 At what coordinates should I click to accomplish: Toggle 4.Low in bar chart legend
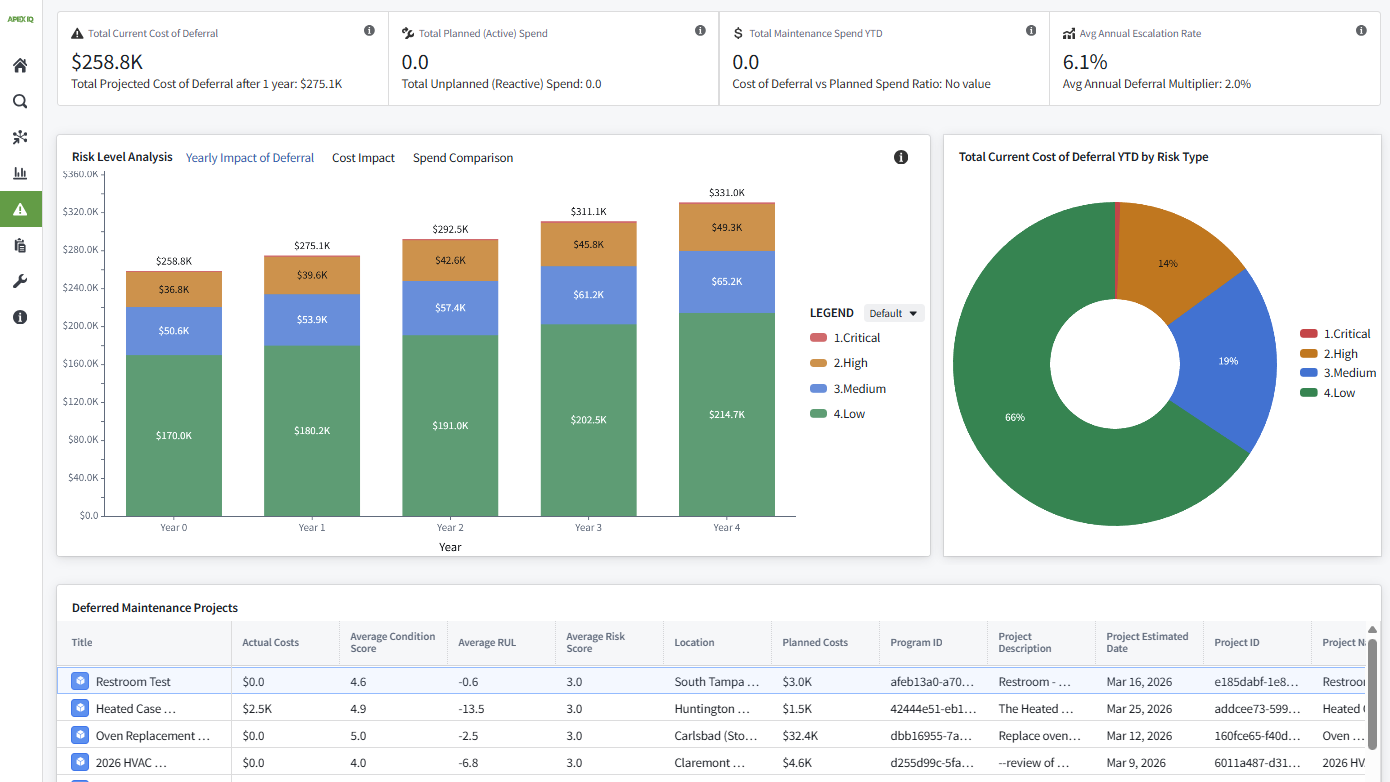pos(838,414)
